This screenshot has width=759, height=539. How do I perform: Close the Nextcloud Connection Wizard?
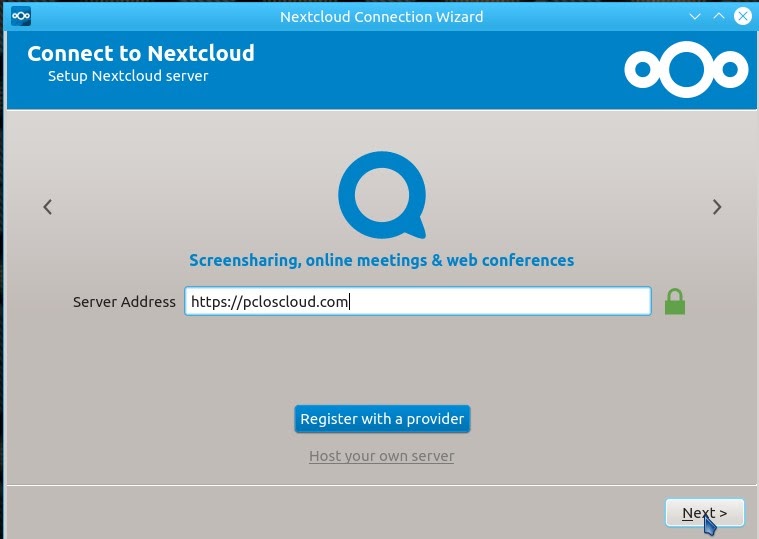click(x=743, y=16)
